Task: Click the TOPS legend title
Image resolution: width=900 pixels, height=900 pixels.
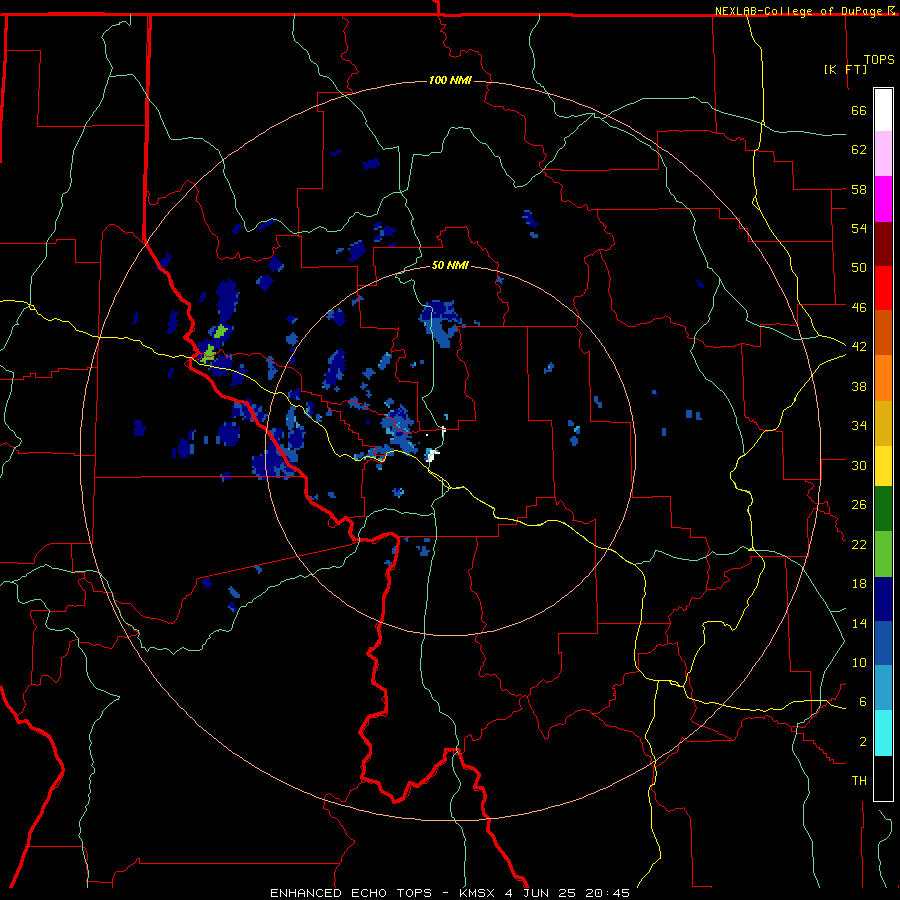Action: (x=879, y=59)
